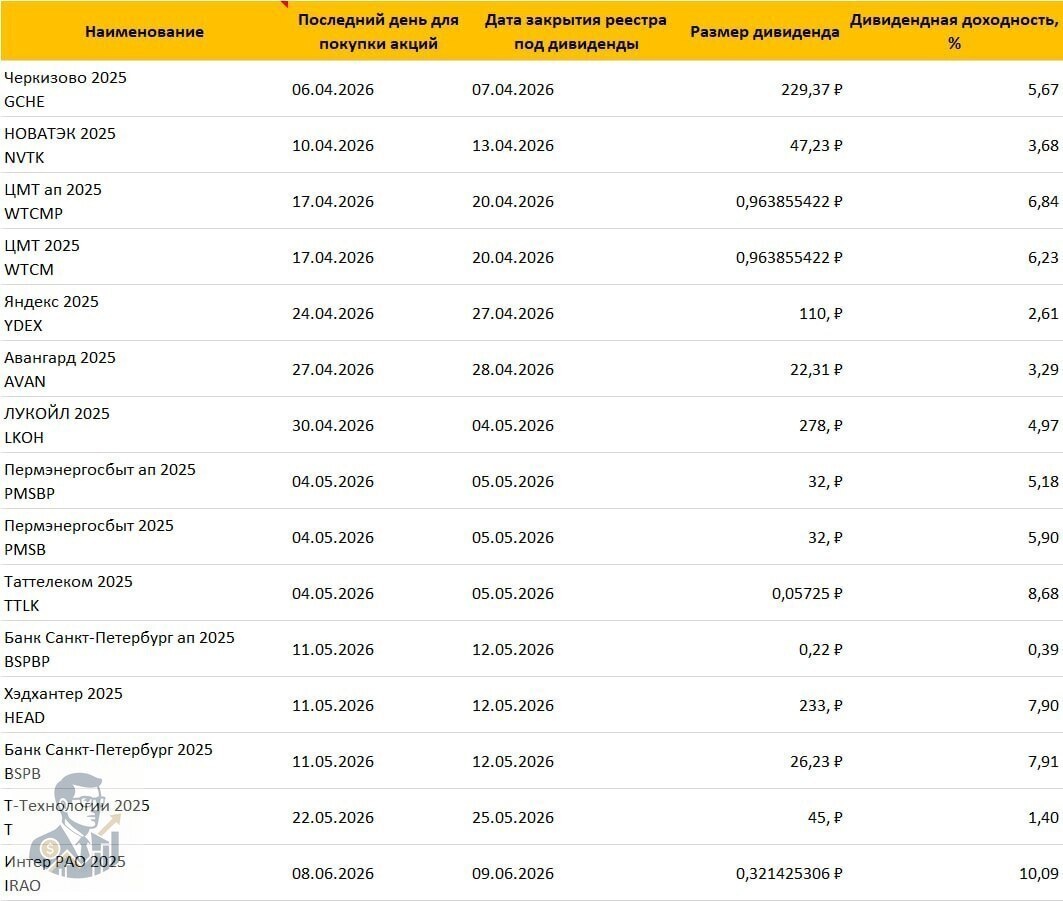Click the yield value 5,90
This screenshot has width=1063, height=901.
pos(1043,538)
